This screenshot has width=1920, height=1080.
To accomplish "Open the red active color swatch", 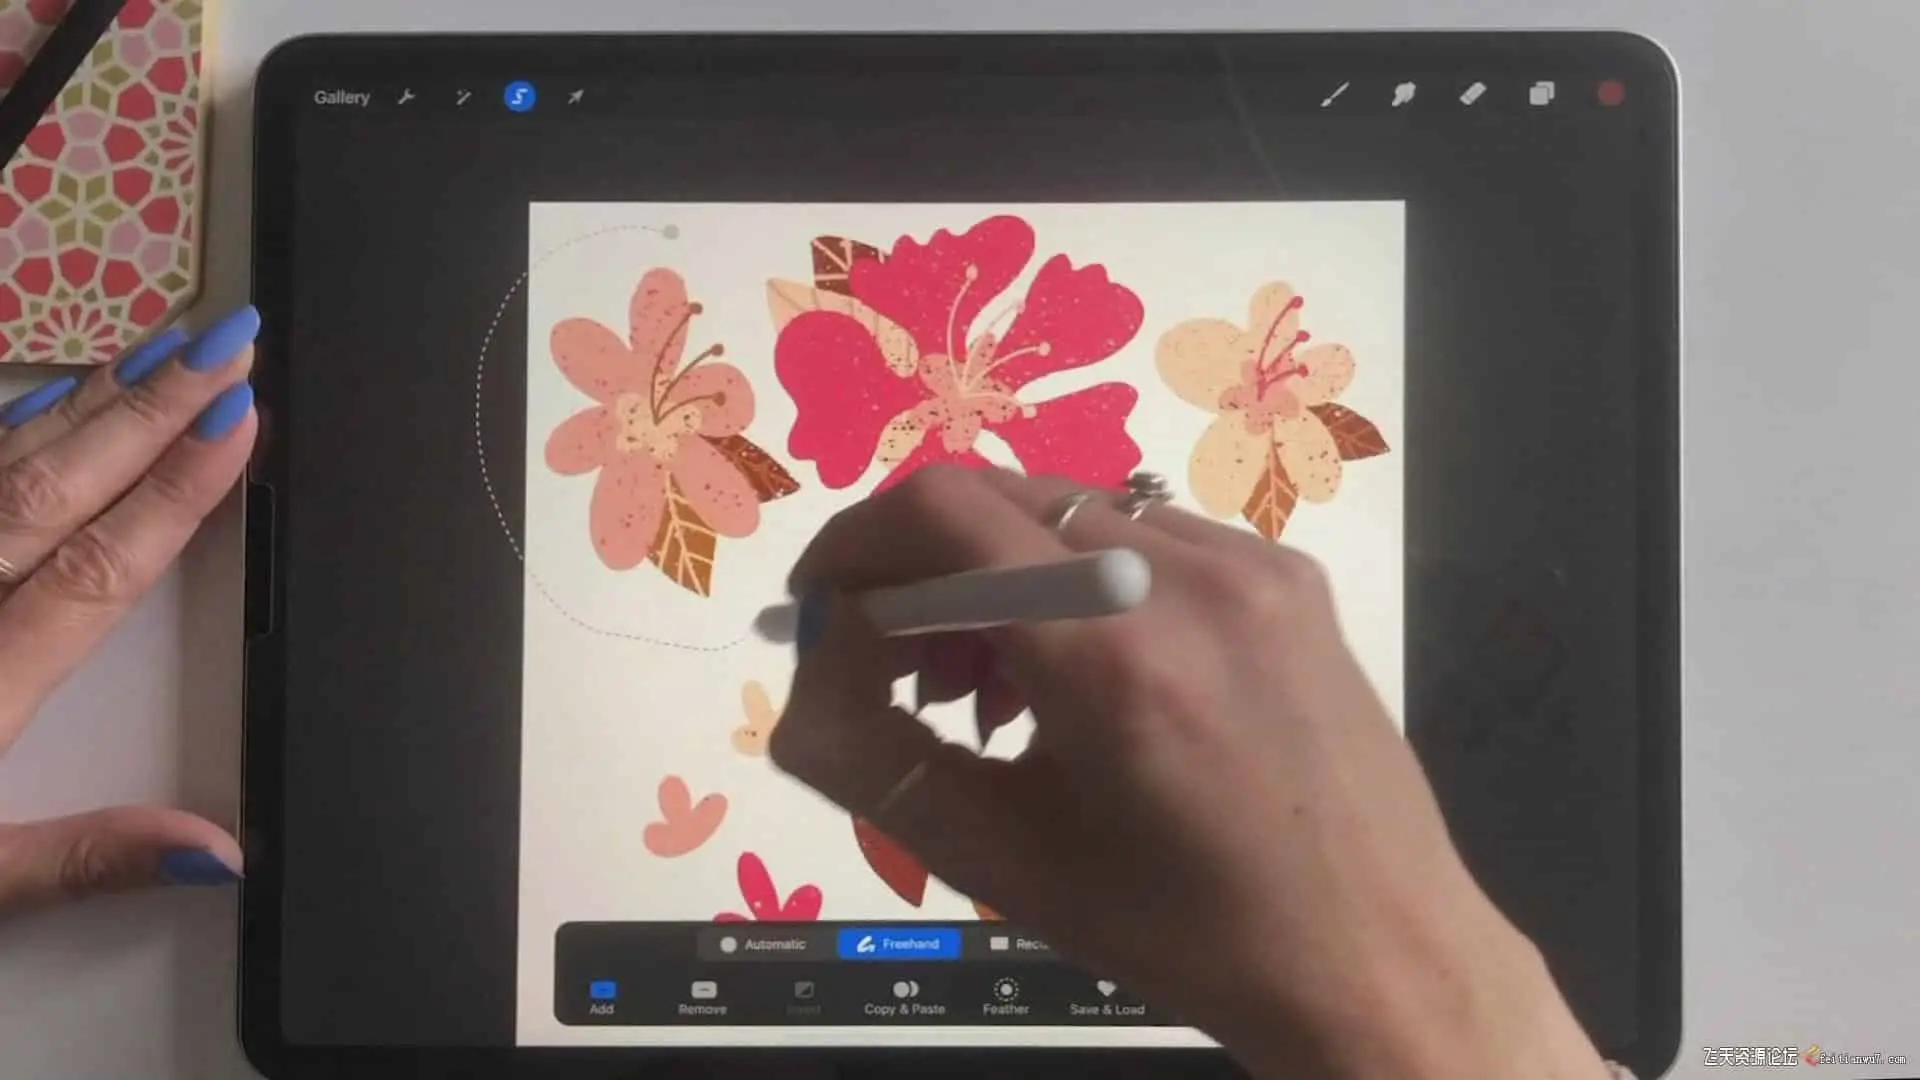I will click(x=1610, y=94).
